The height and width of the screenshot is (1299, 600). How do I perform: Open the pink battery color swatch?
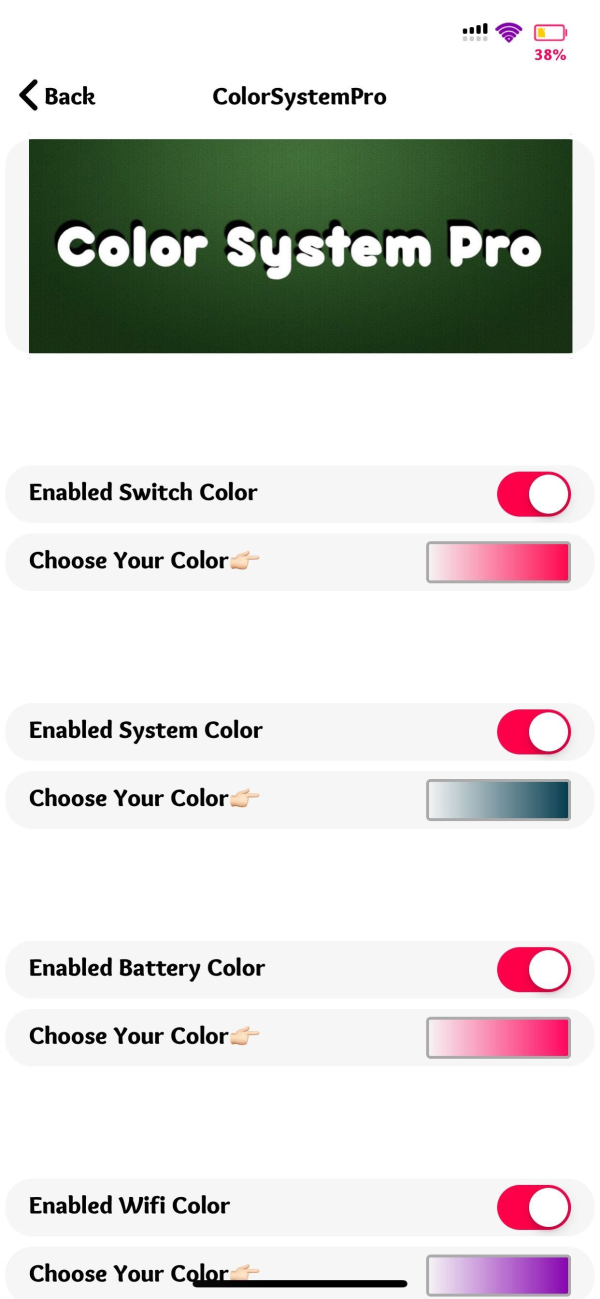[498, 1038]
